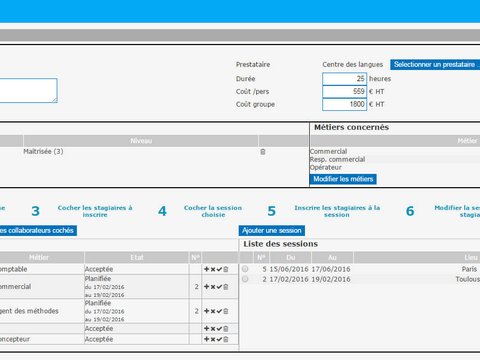Image resolution: width=480 pixels, height=360 pixels.
Task: Click the Maîtrisée (3) level text
Action: (43, 151)
